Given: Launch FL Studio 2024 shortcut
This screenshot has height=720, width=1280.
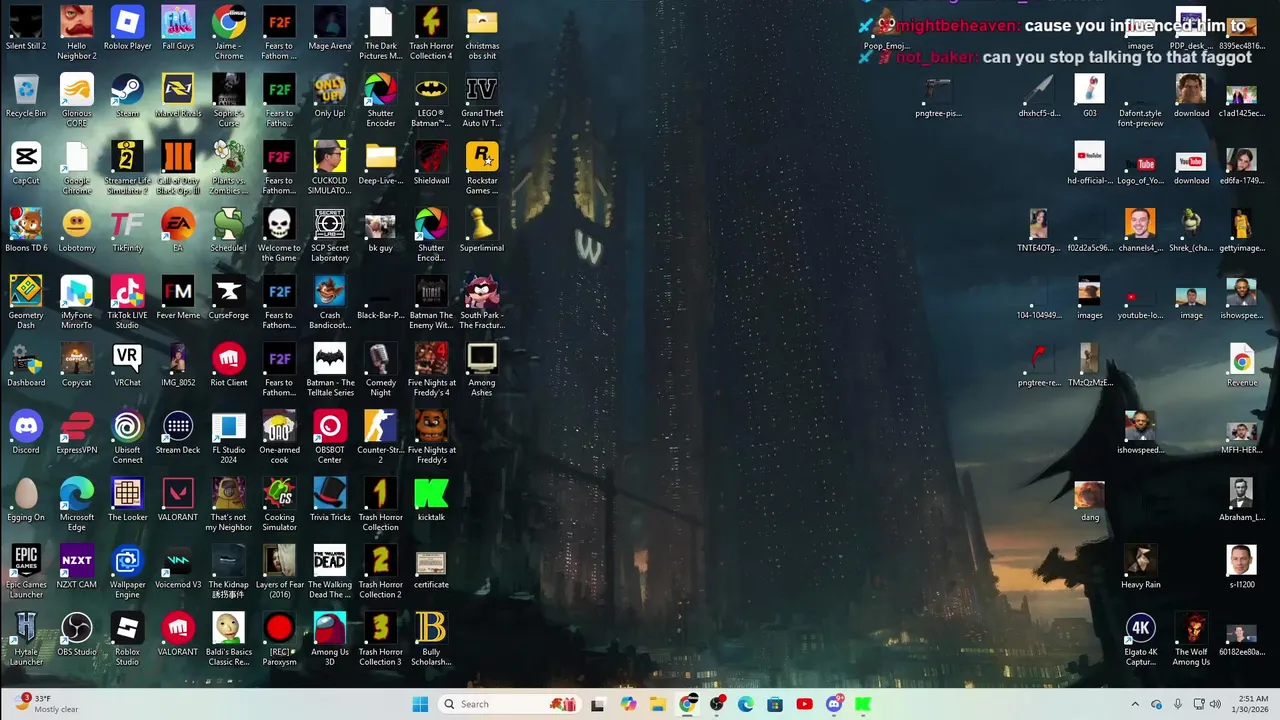Looking at the screenshot, I should click(x=228, y=438).
